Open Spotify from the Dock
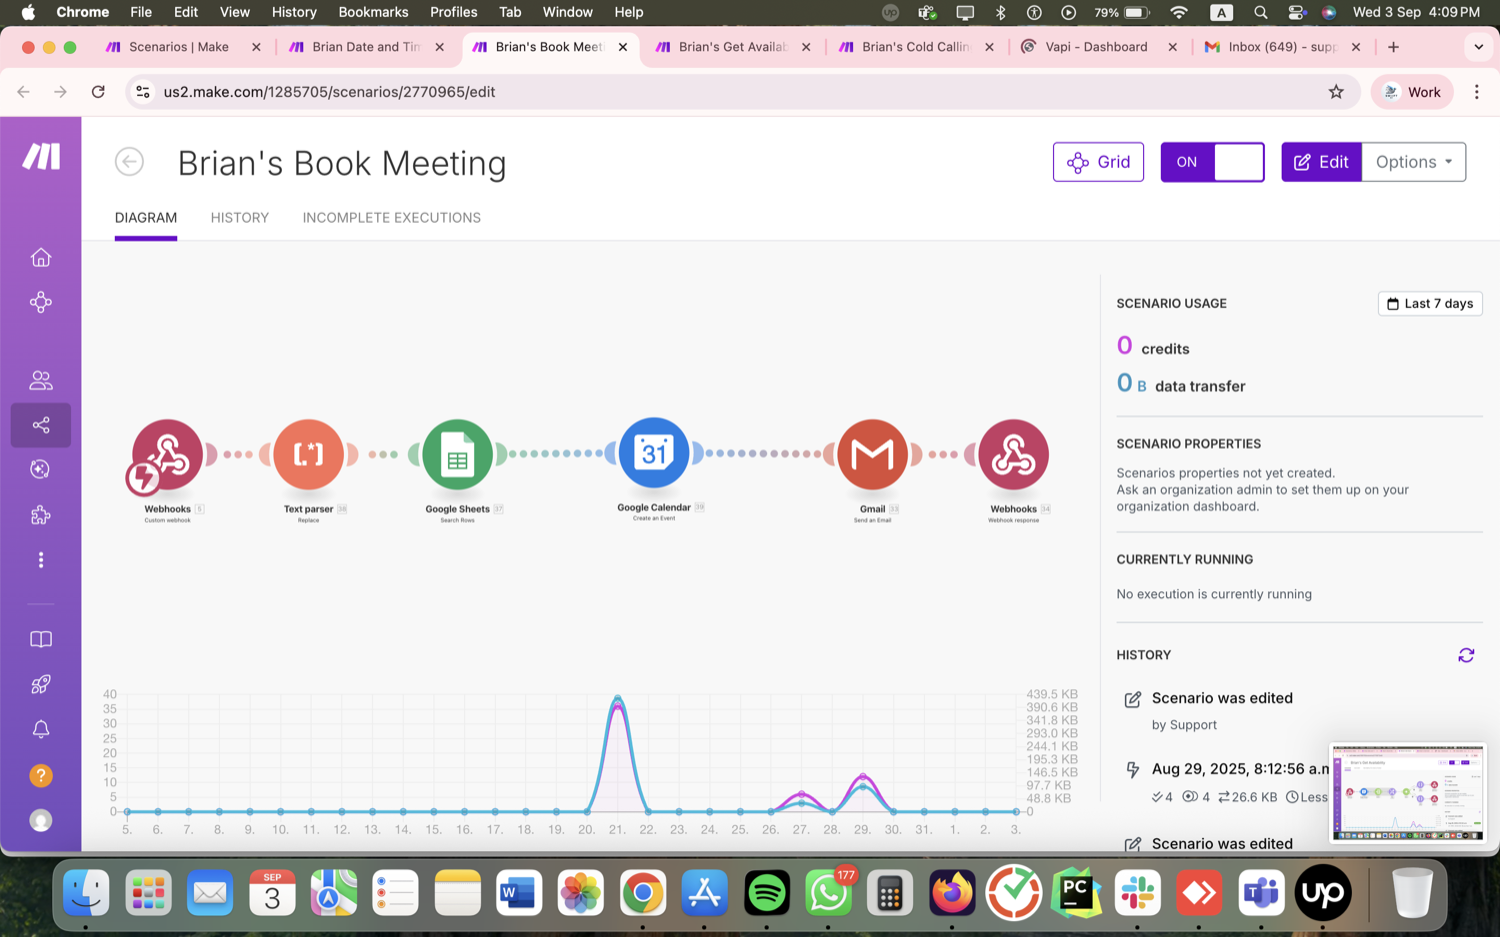This screenshot has height=937, width=1500. coord(767,893)
